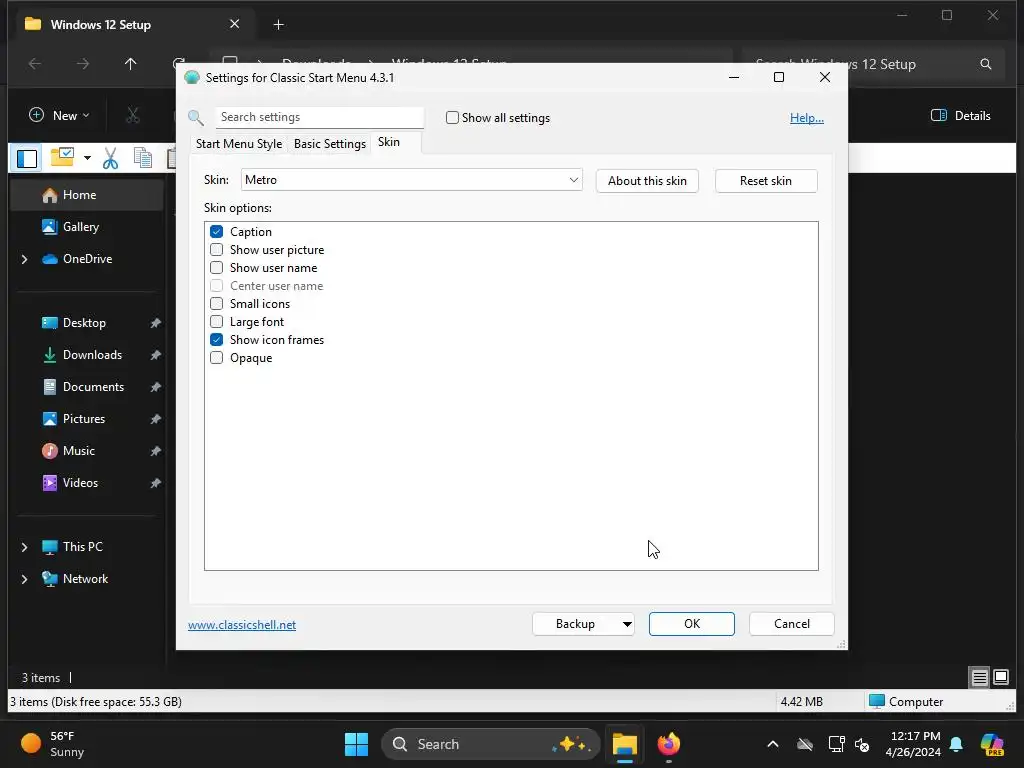Click the search magnifier icon in Explorer search box
1024x768 pixels.
click(x=986, y=64)
